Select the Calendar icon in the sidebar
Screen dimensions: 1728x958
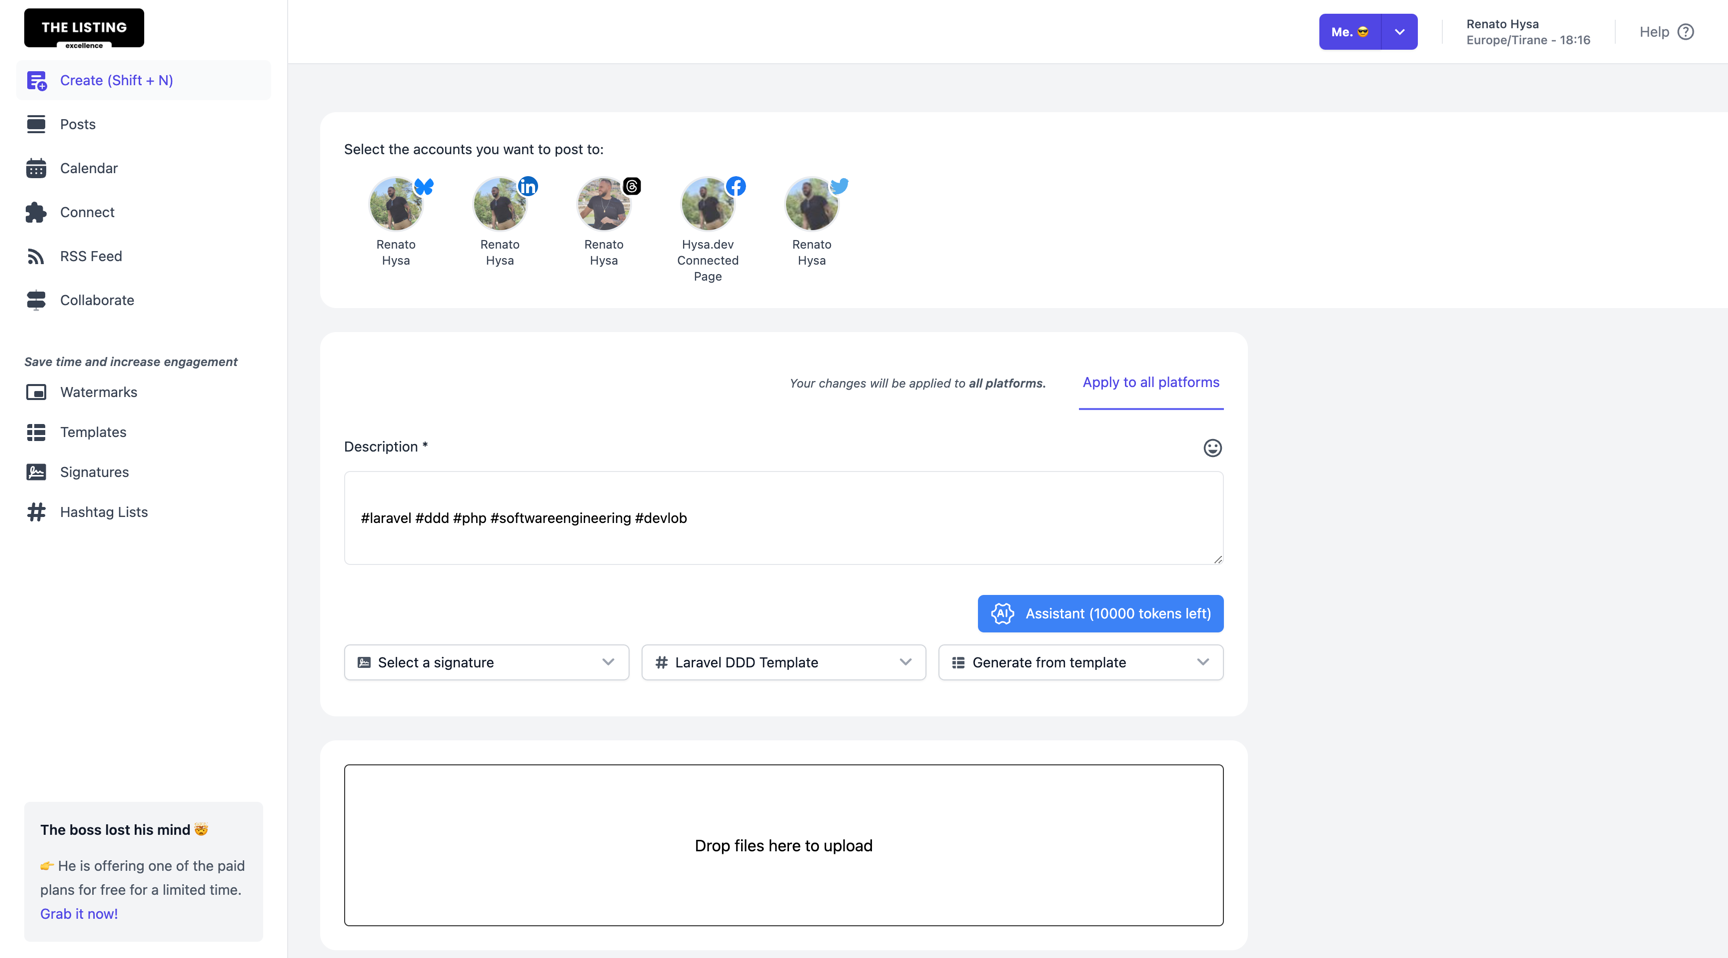click(x=36, y=168)
